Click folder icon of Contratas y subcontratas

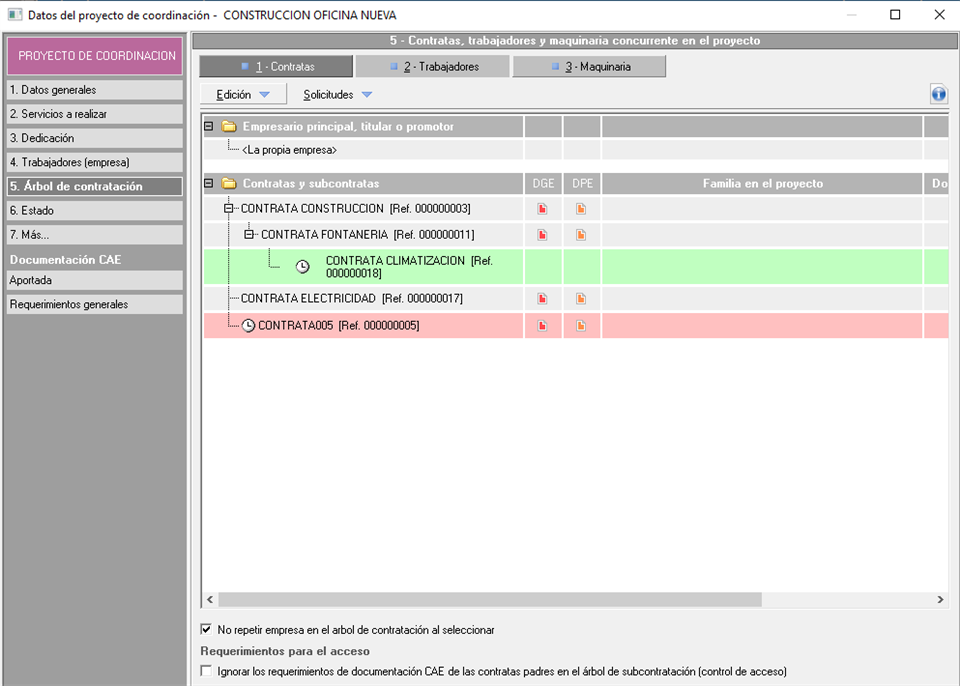[229, 184]
